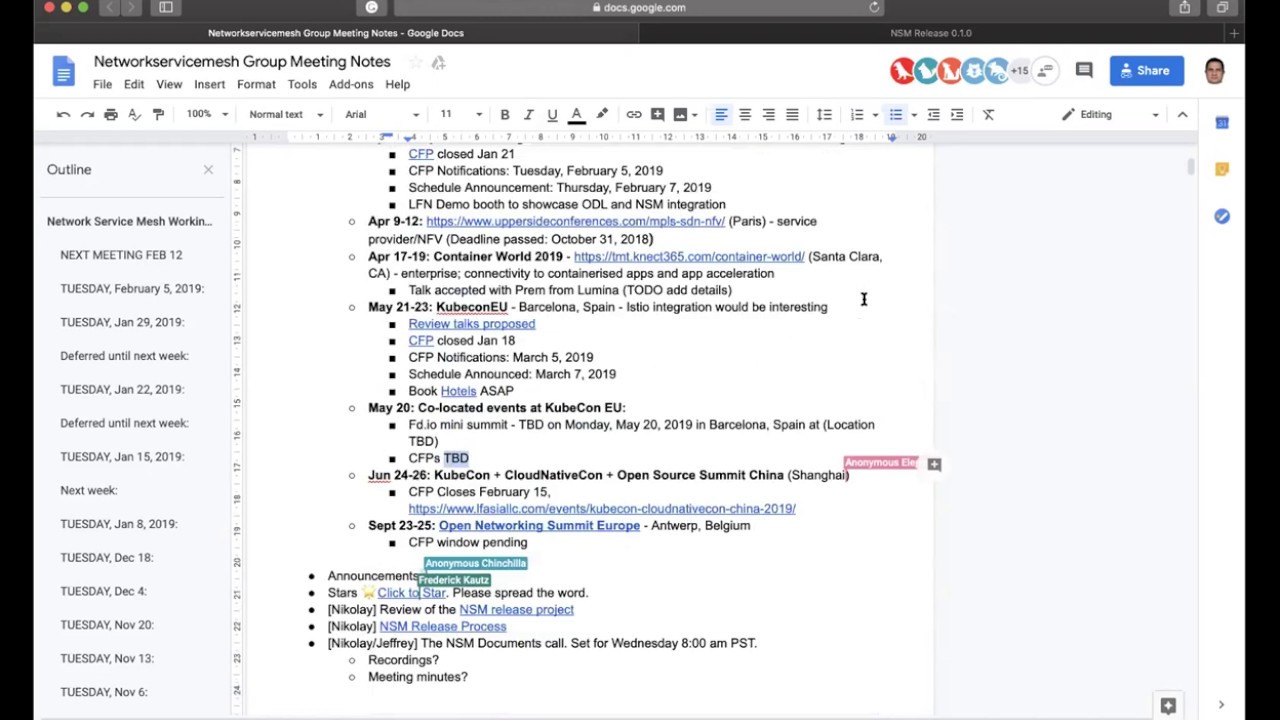This screenshot has width=1280, height=720.
Task: Toggle Bold formatting
Action: [505, 114]
